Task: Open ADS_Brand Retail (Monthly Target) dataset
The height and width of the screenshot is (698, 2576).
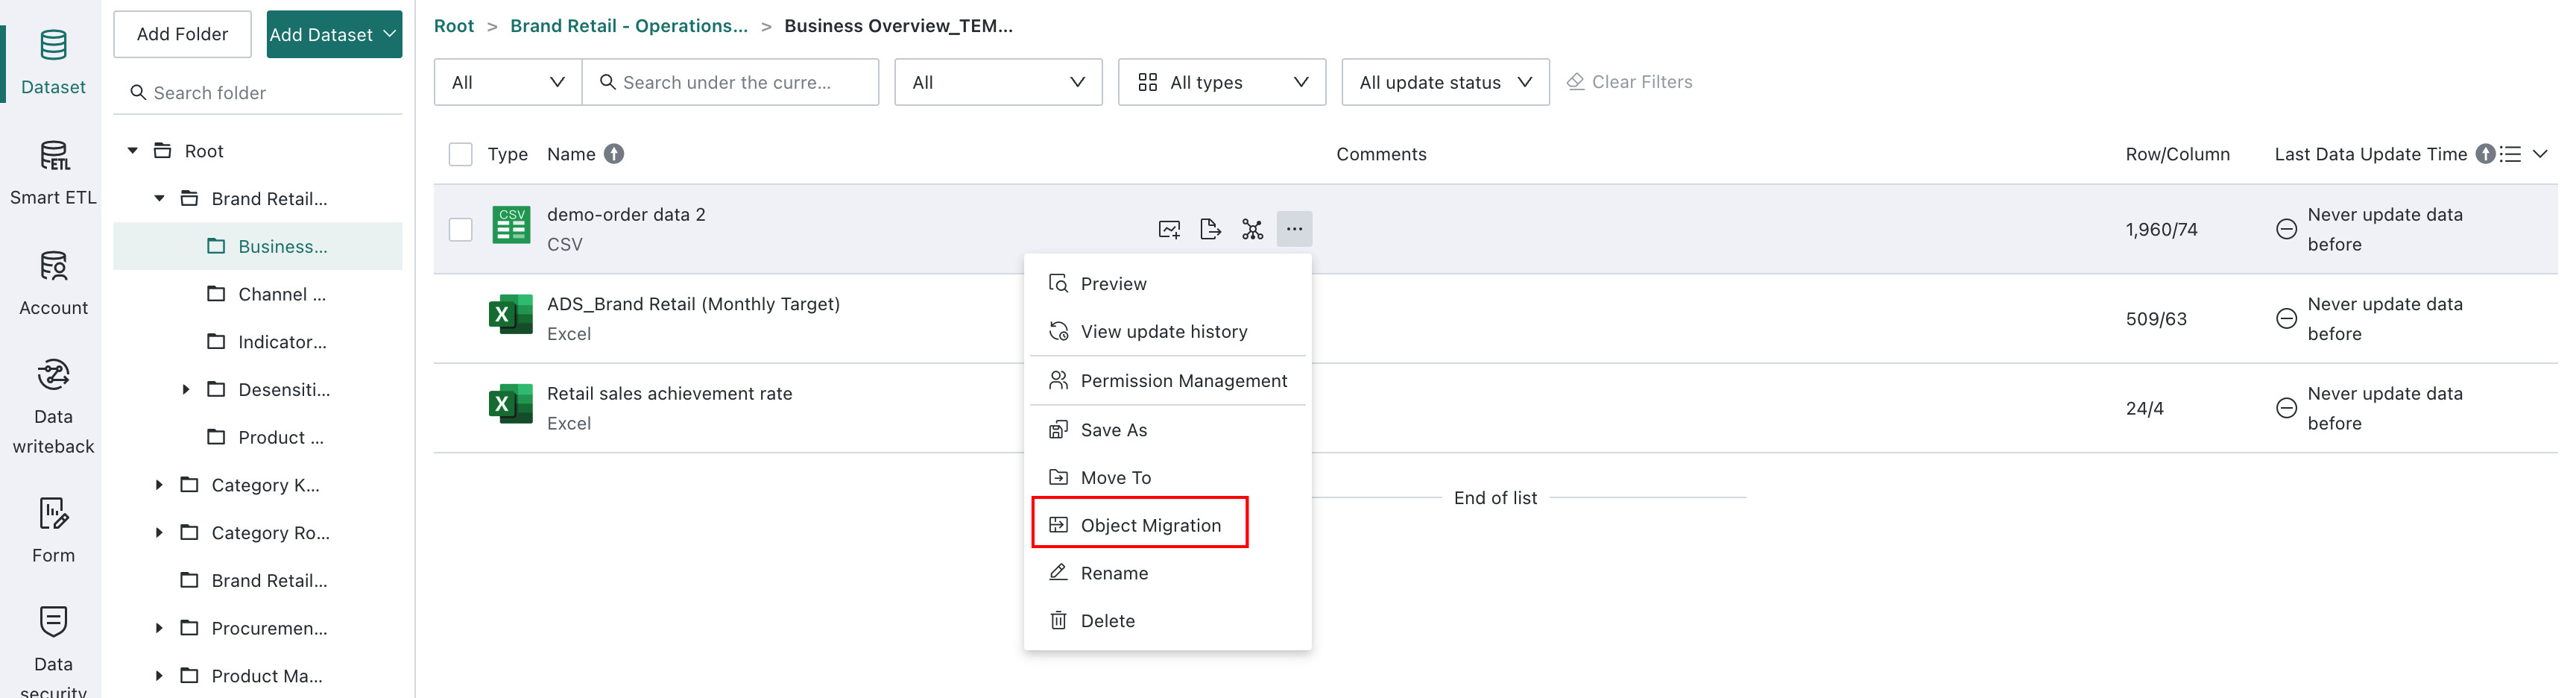Action: click(693, 304)
